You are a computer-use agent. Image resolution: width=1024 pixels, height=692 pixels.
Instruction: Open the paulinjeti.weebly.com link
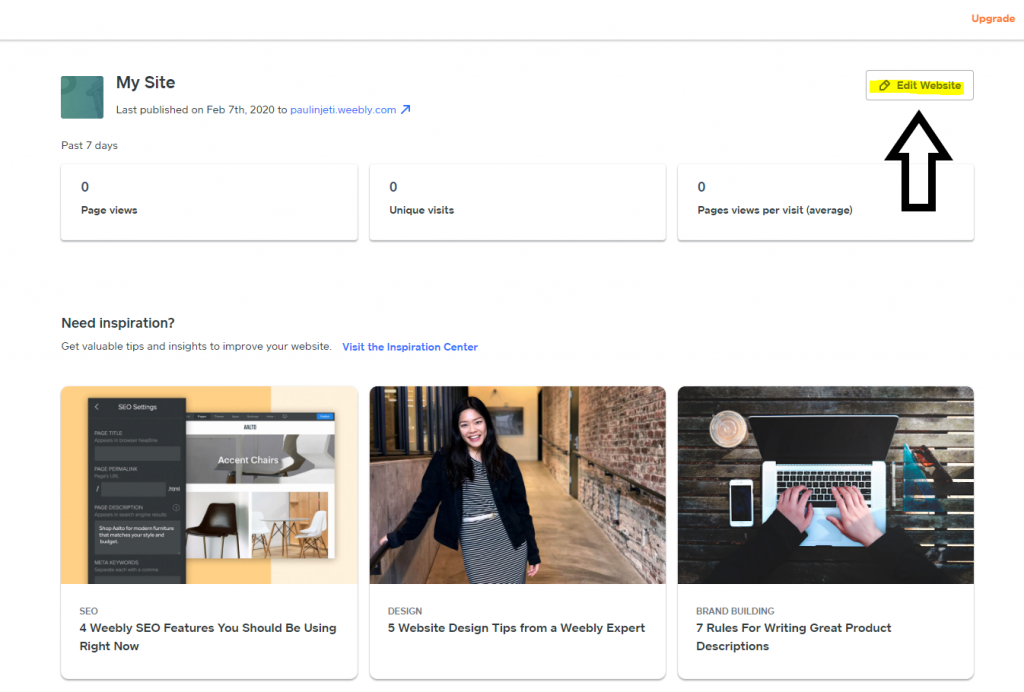pyautogui.click(x=343, y=110)
